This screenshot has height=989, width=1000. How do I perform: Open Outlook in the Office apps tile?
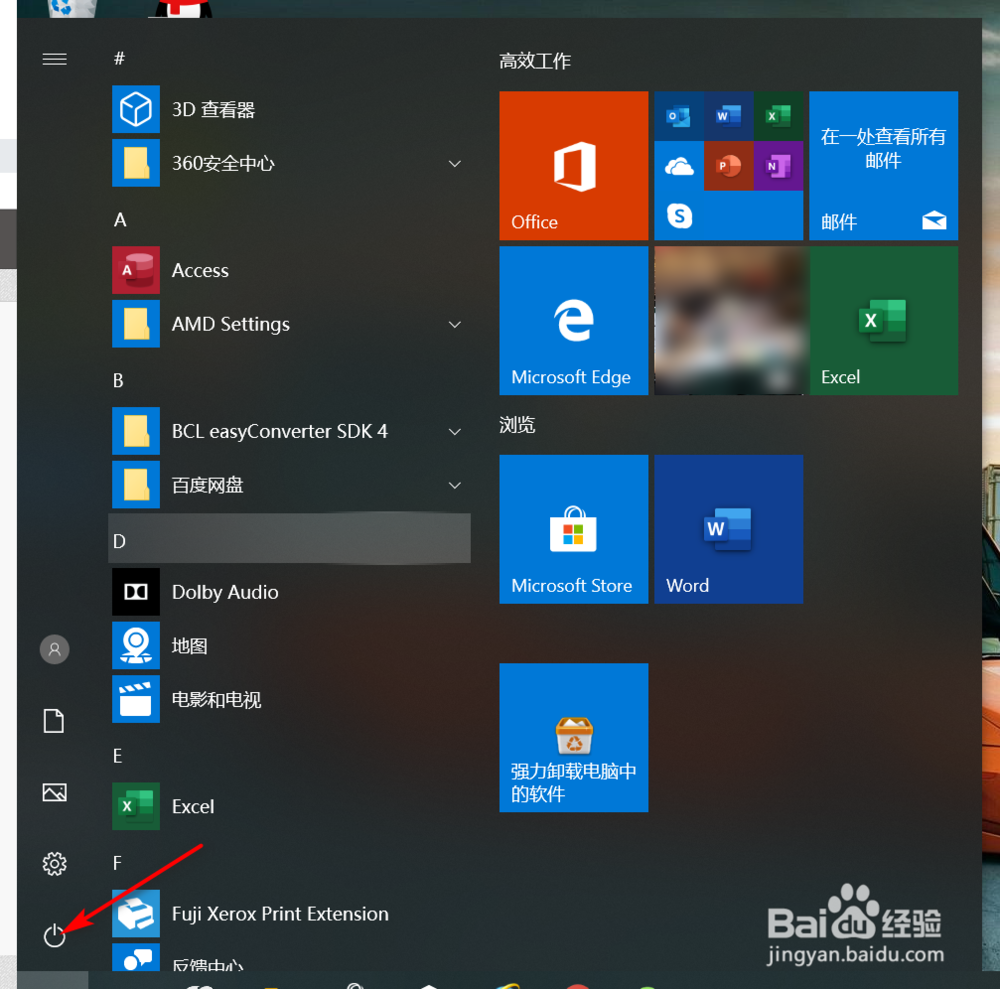pos(679,116)
